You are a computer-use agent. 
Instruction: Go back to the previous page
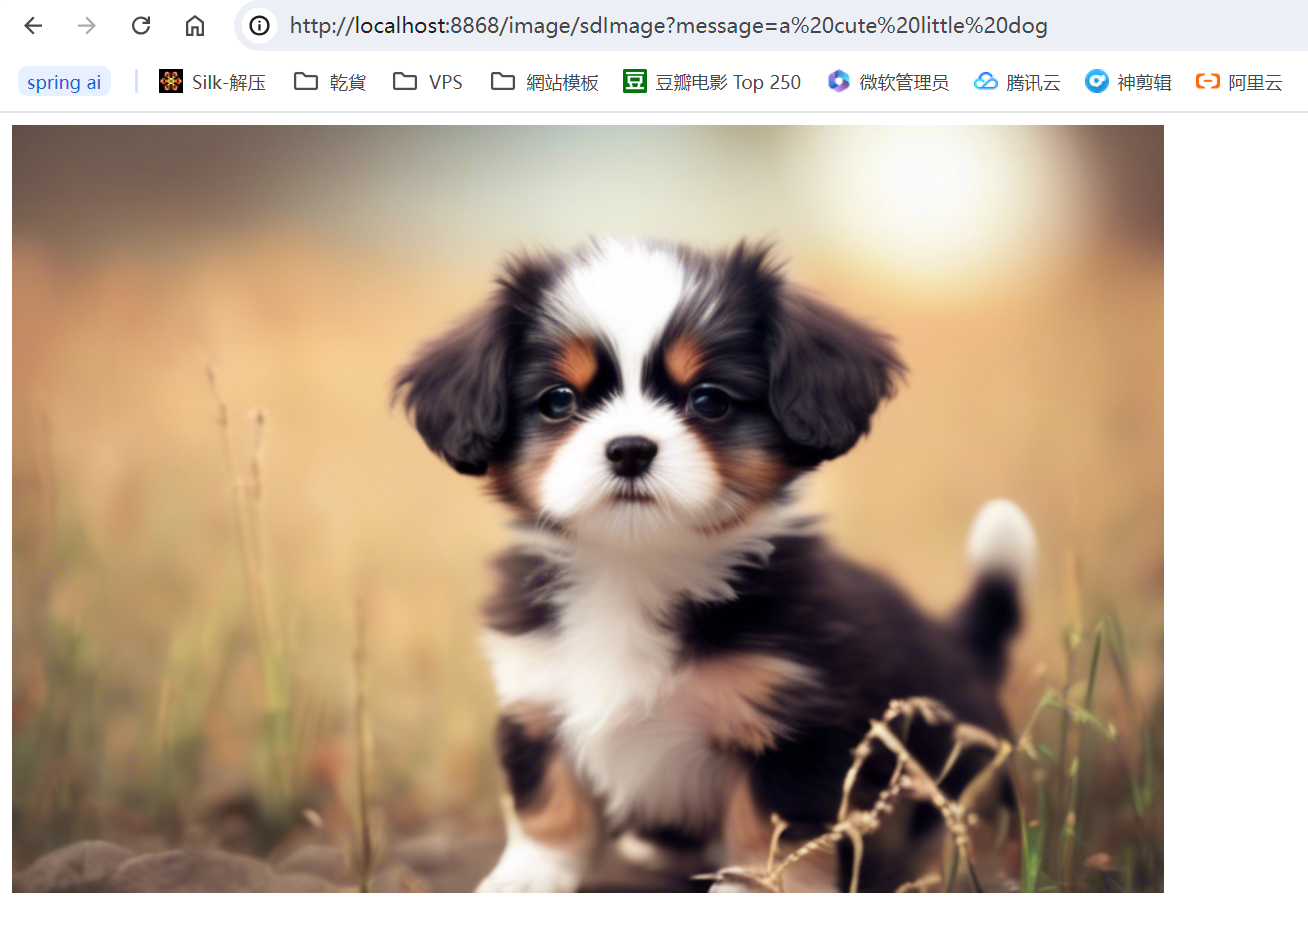(33, 26)
